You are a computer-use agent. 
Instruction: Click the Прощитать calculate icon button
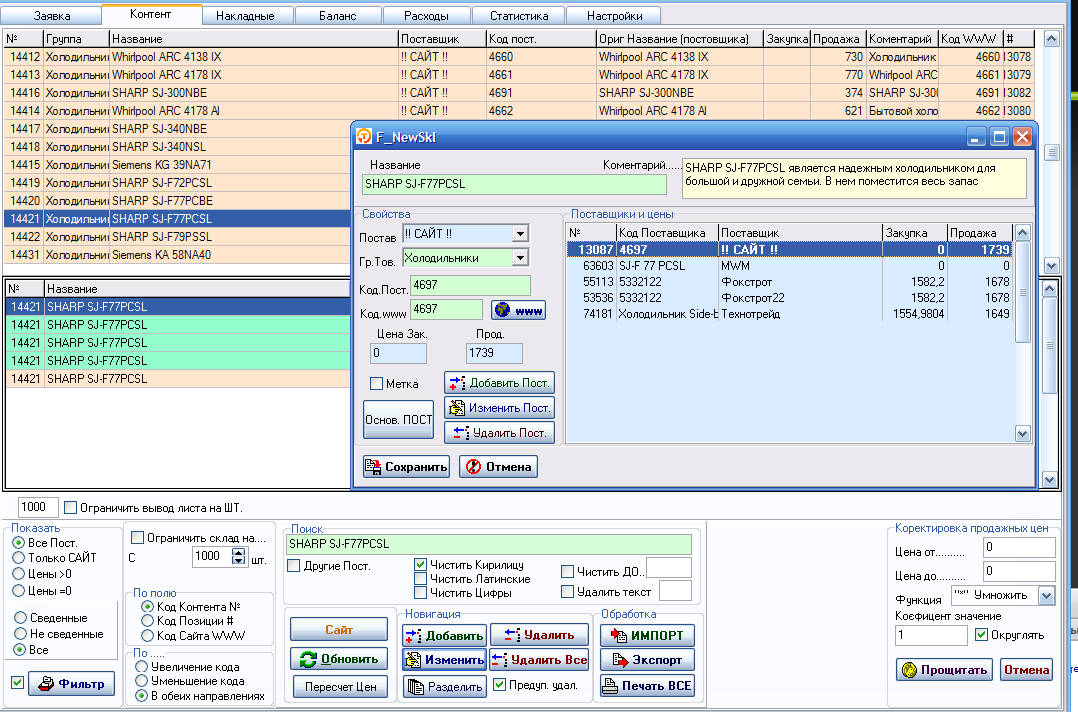coord(943,670)
